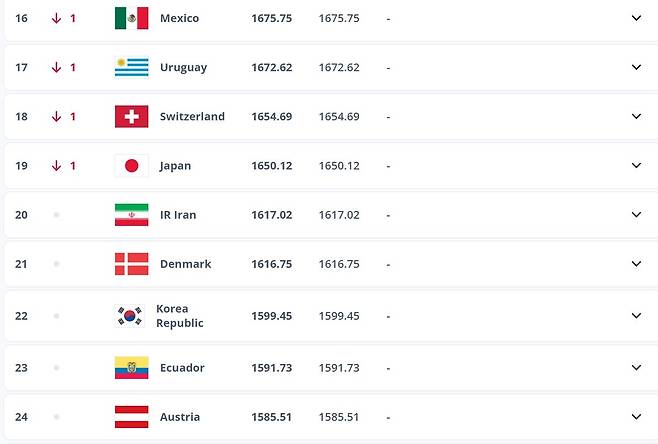
Task: Expand Japan's ranking details
Action: [636, 165]
